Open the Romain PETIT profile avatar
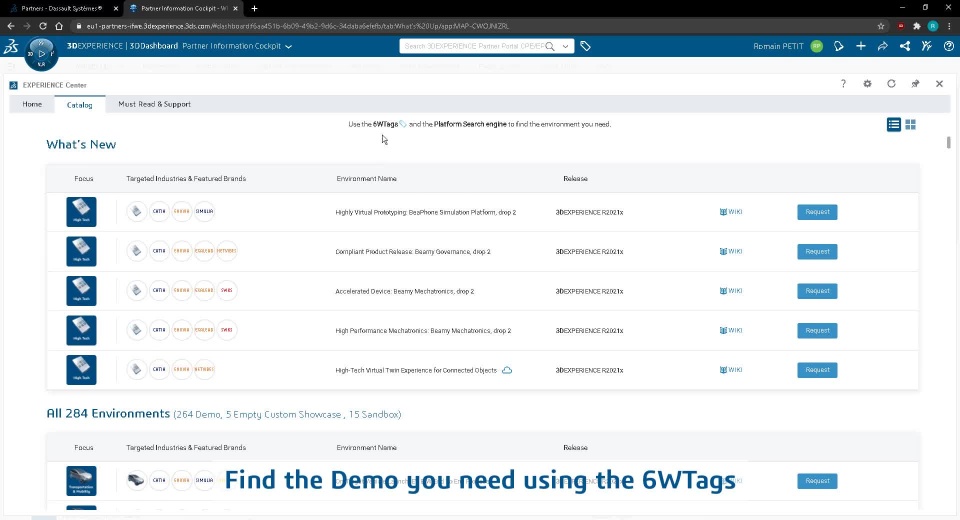This screenshot has width=960, height=520. (x=817, y=46)
